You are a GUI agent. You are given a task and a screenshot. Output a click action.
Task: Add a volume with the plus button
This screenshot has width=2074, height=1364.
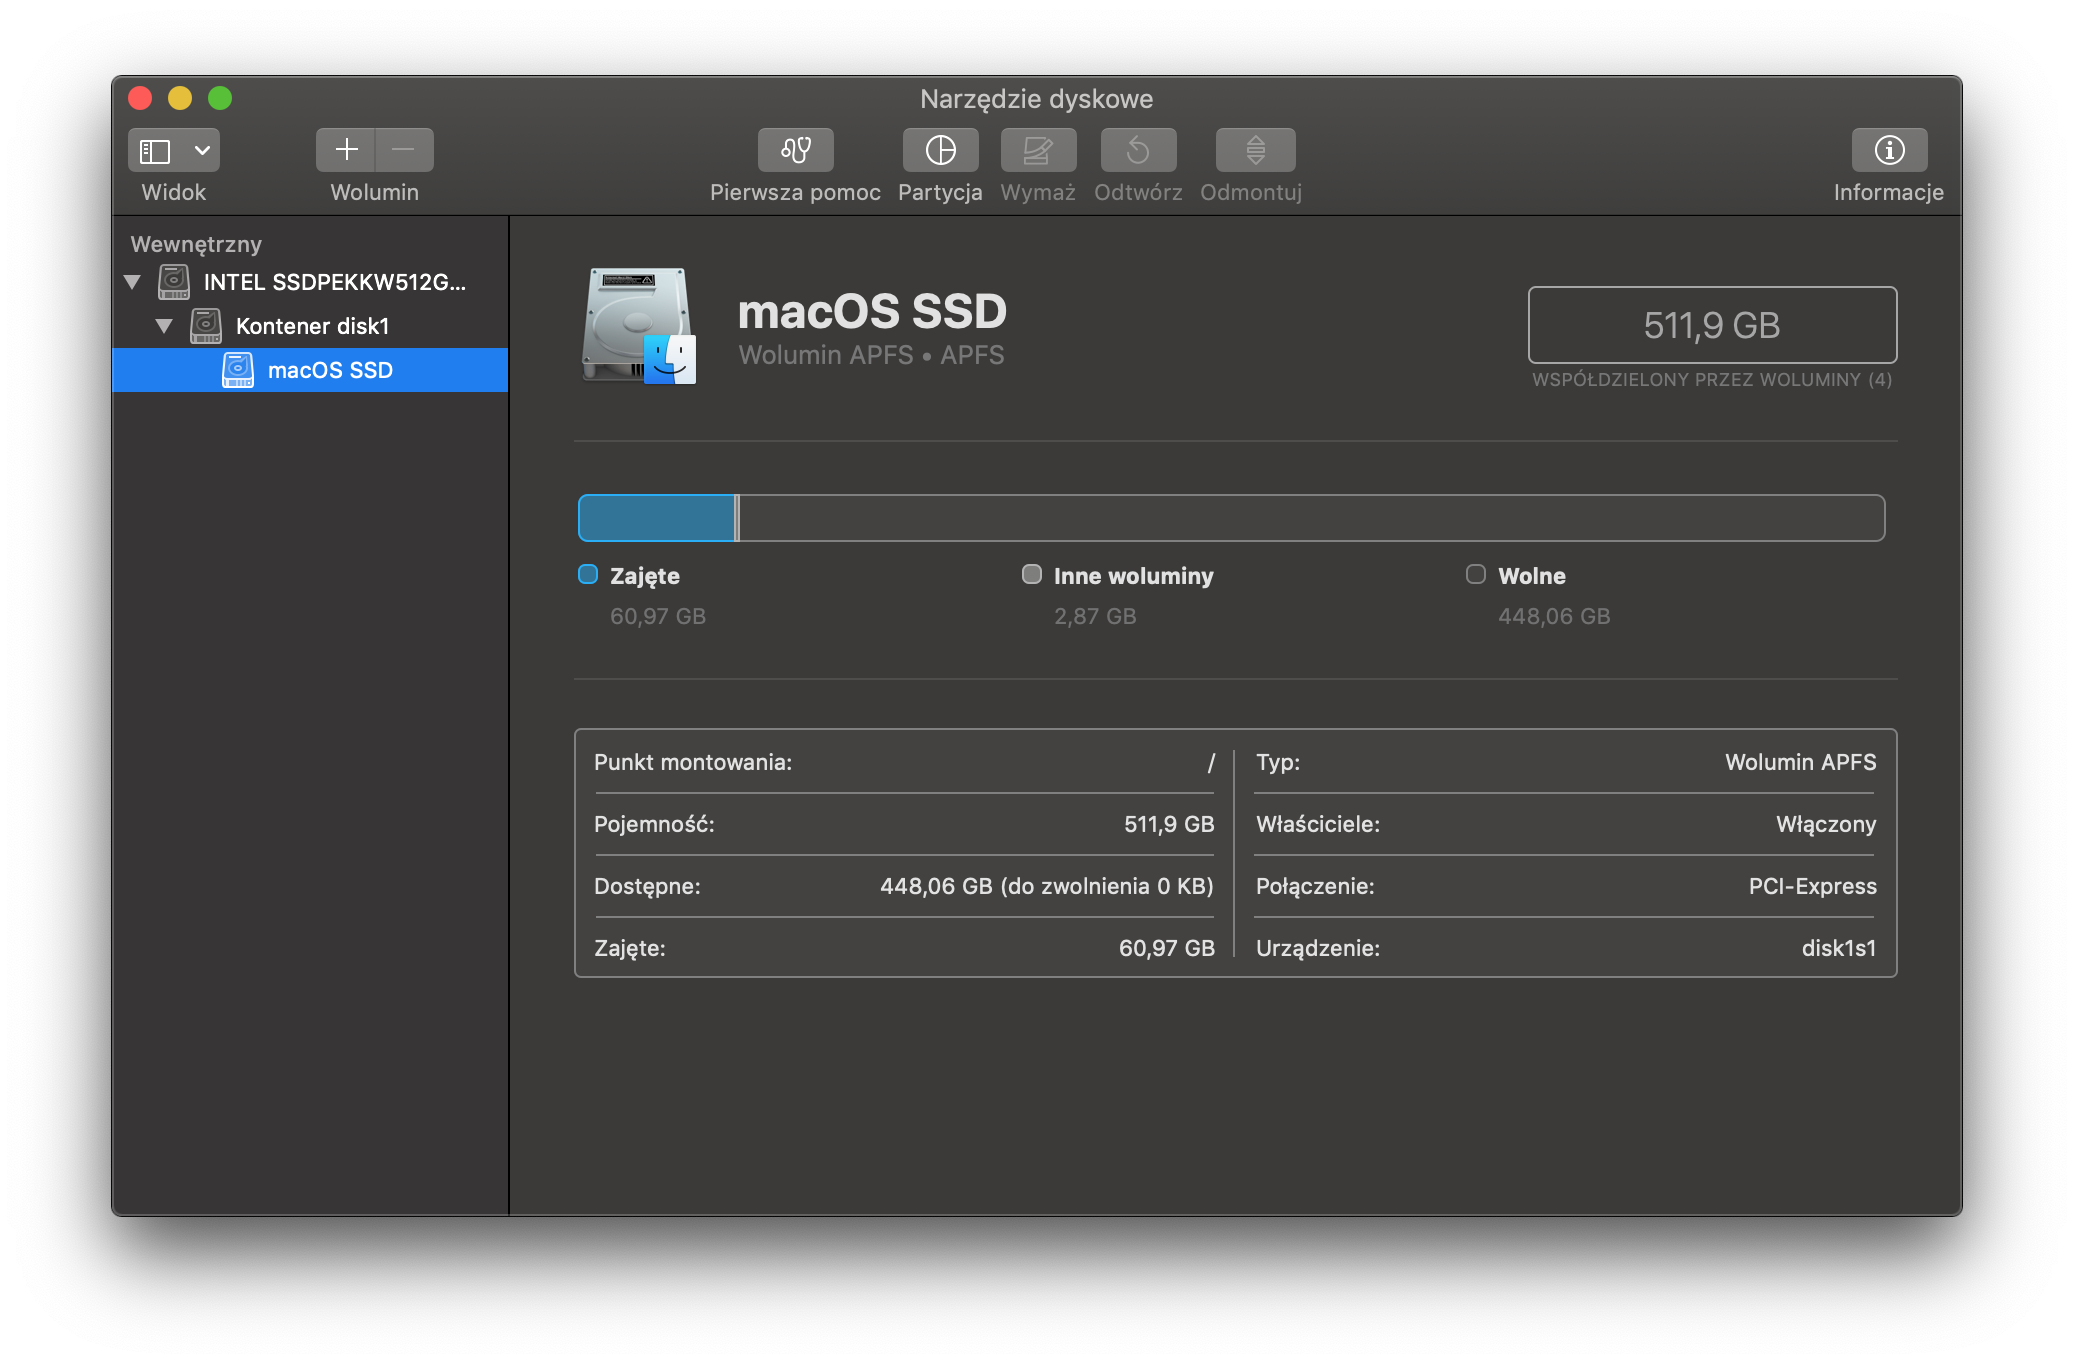[346, 150]
